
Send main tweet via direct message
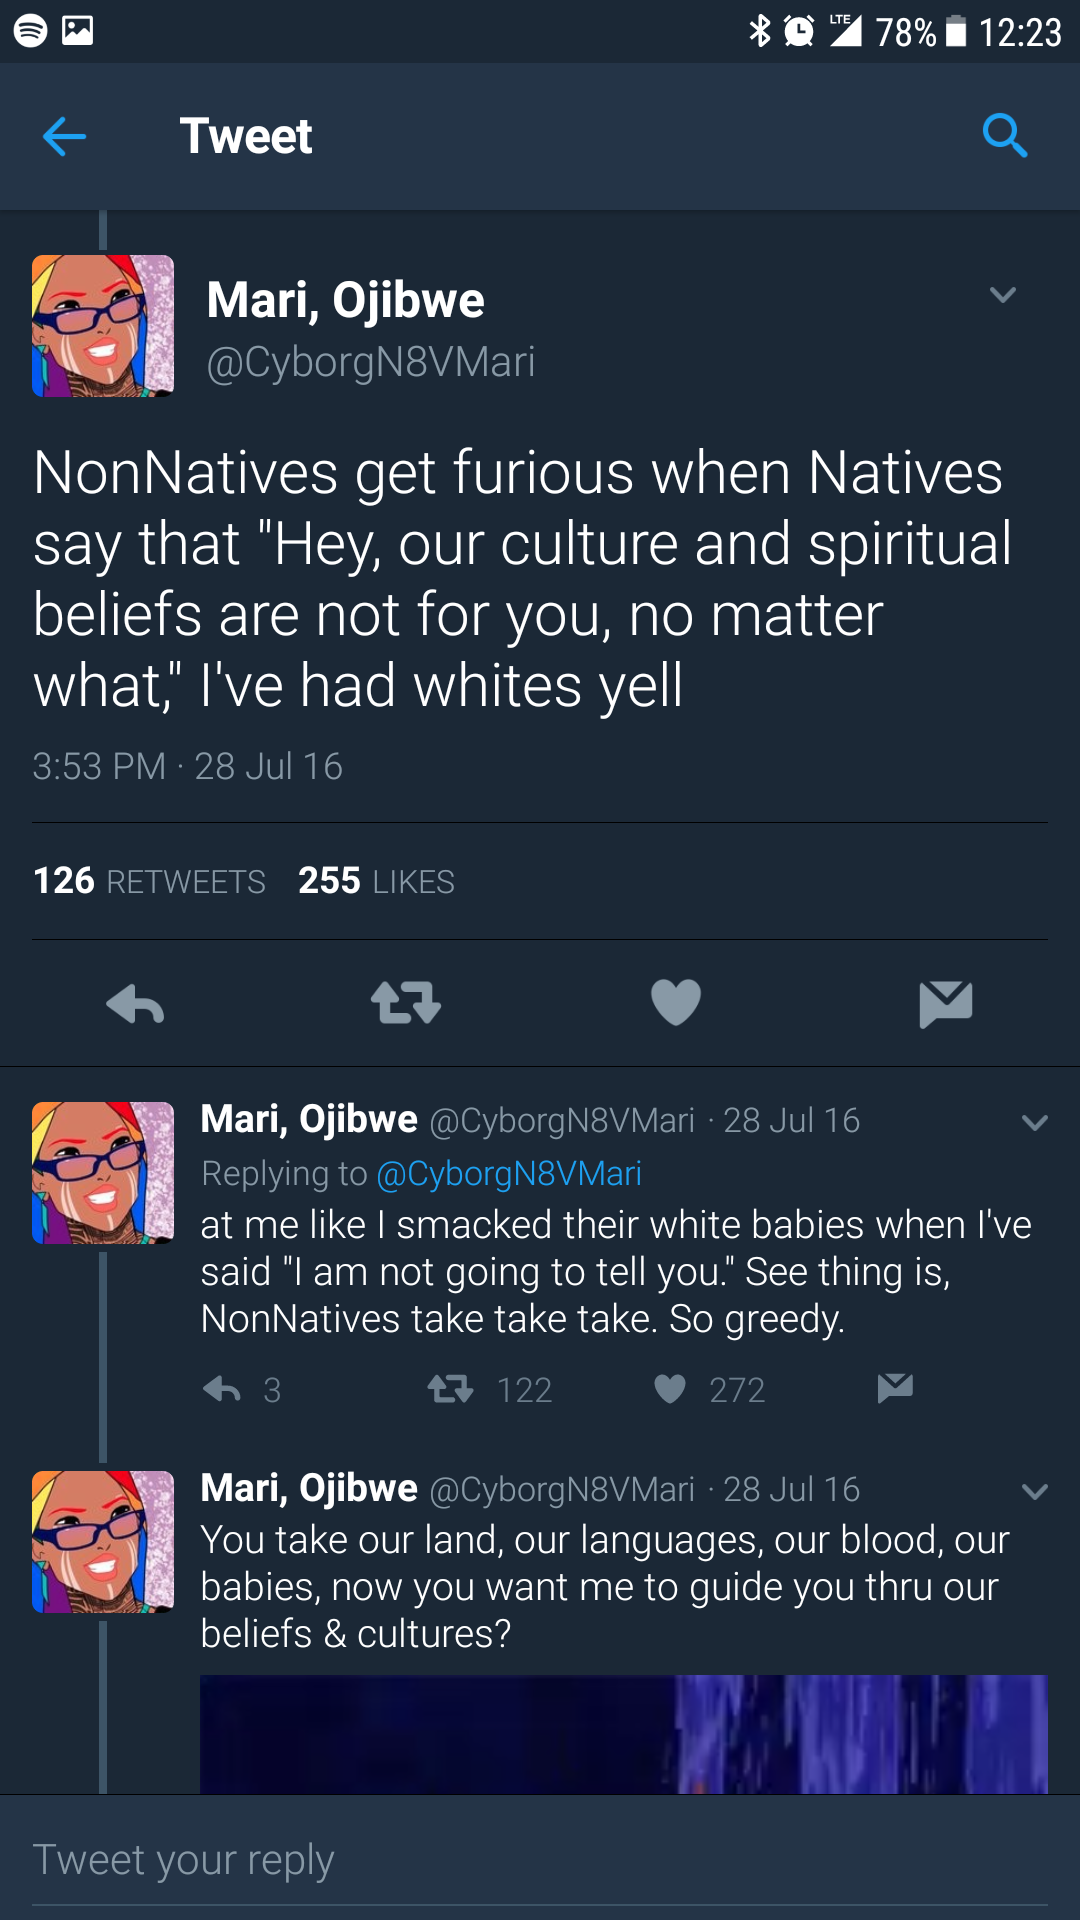[945, 1003]
